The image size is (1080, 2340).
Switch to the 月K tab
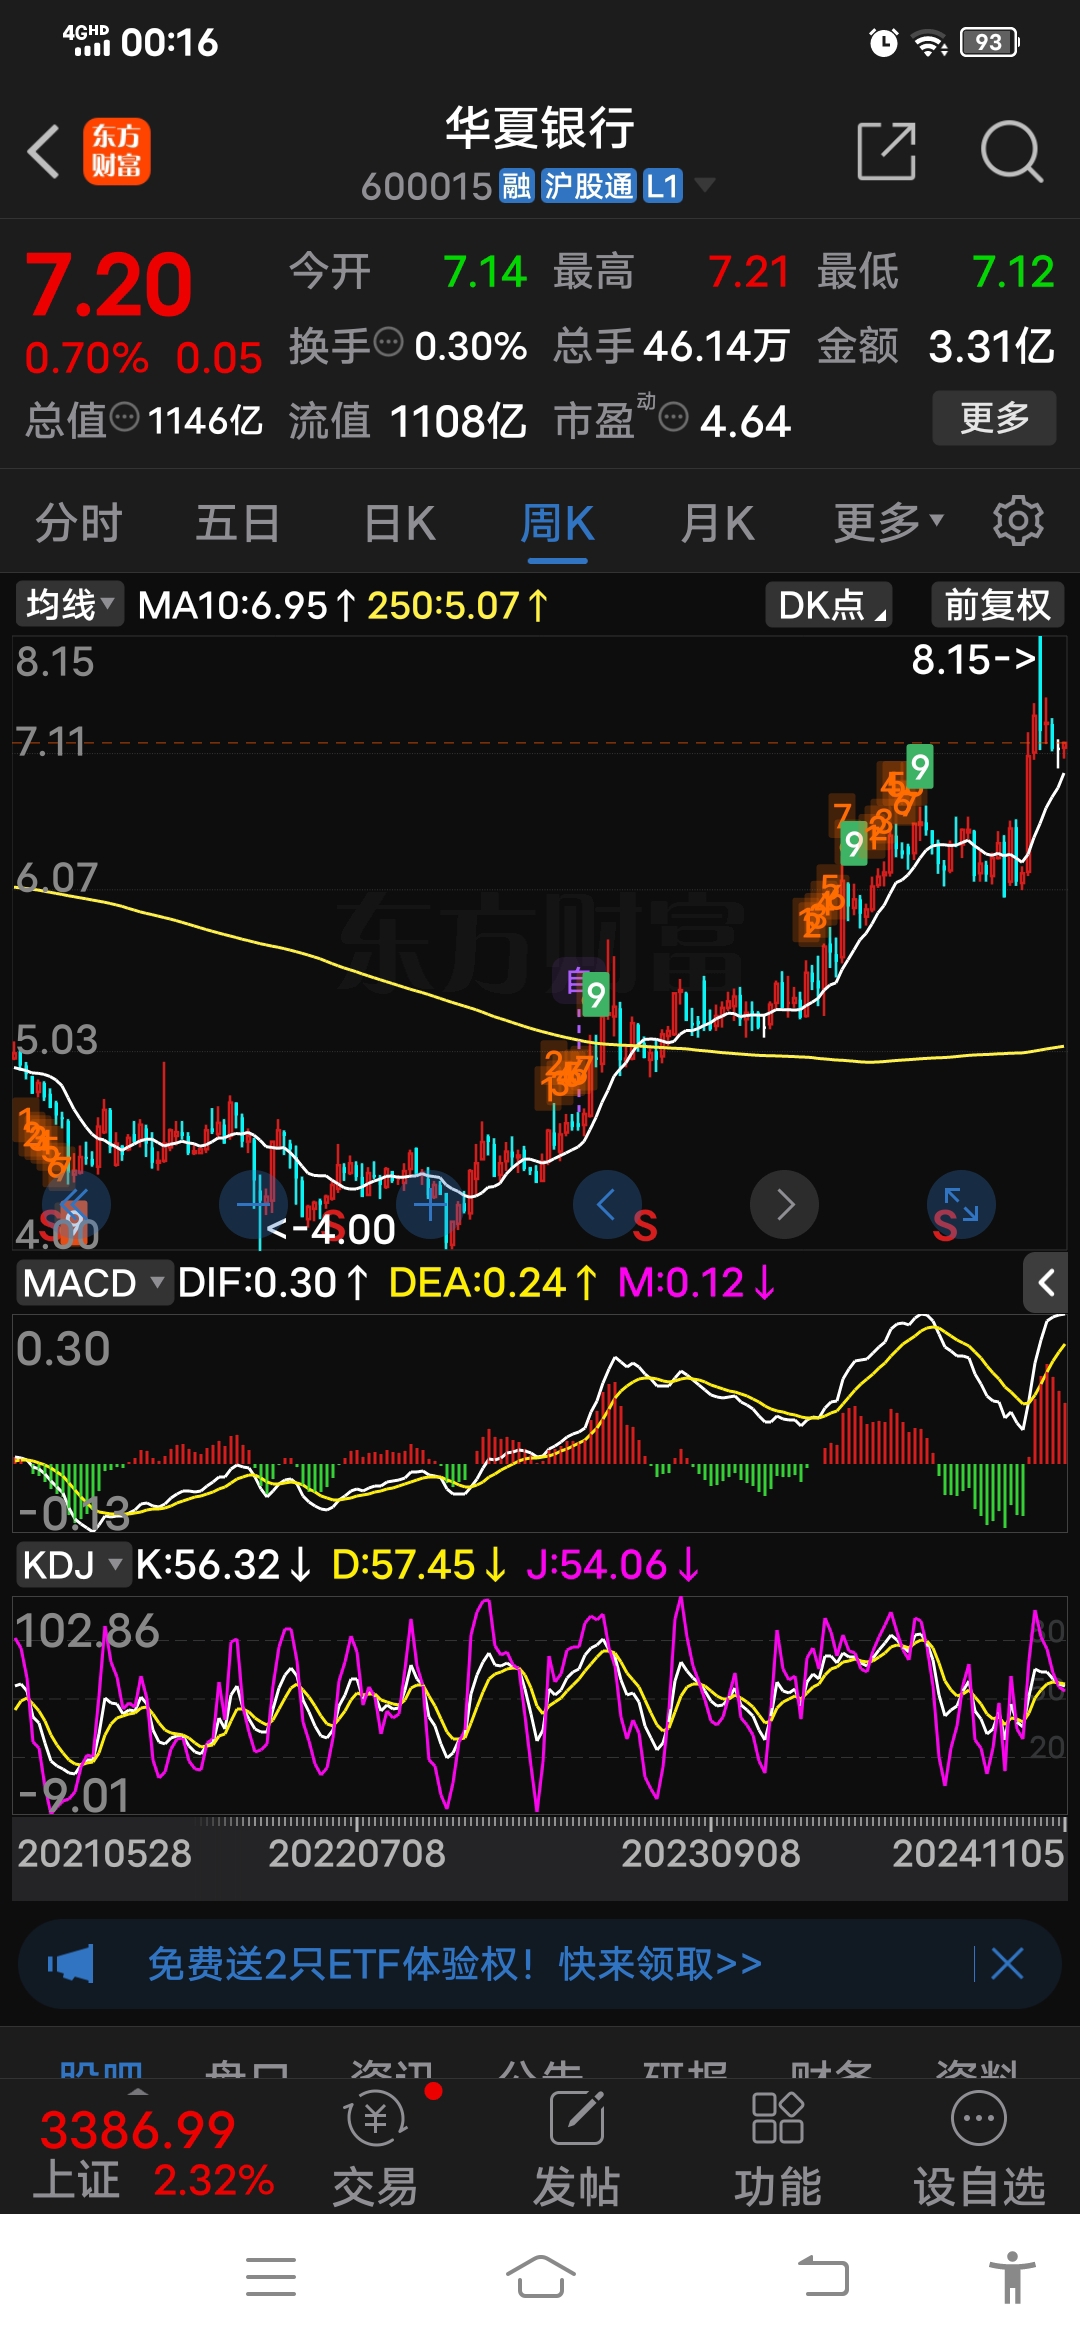point(716,522)
